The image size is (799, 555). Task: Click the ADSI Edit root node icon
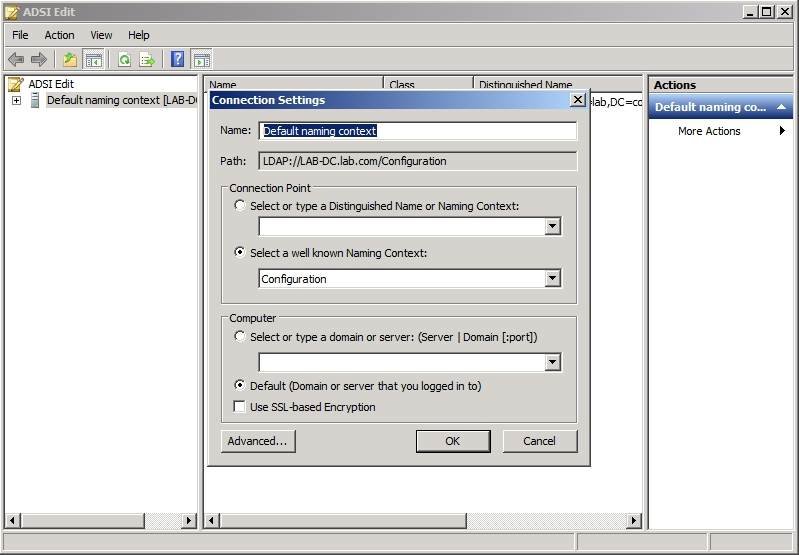point(15,84)
